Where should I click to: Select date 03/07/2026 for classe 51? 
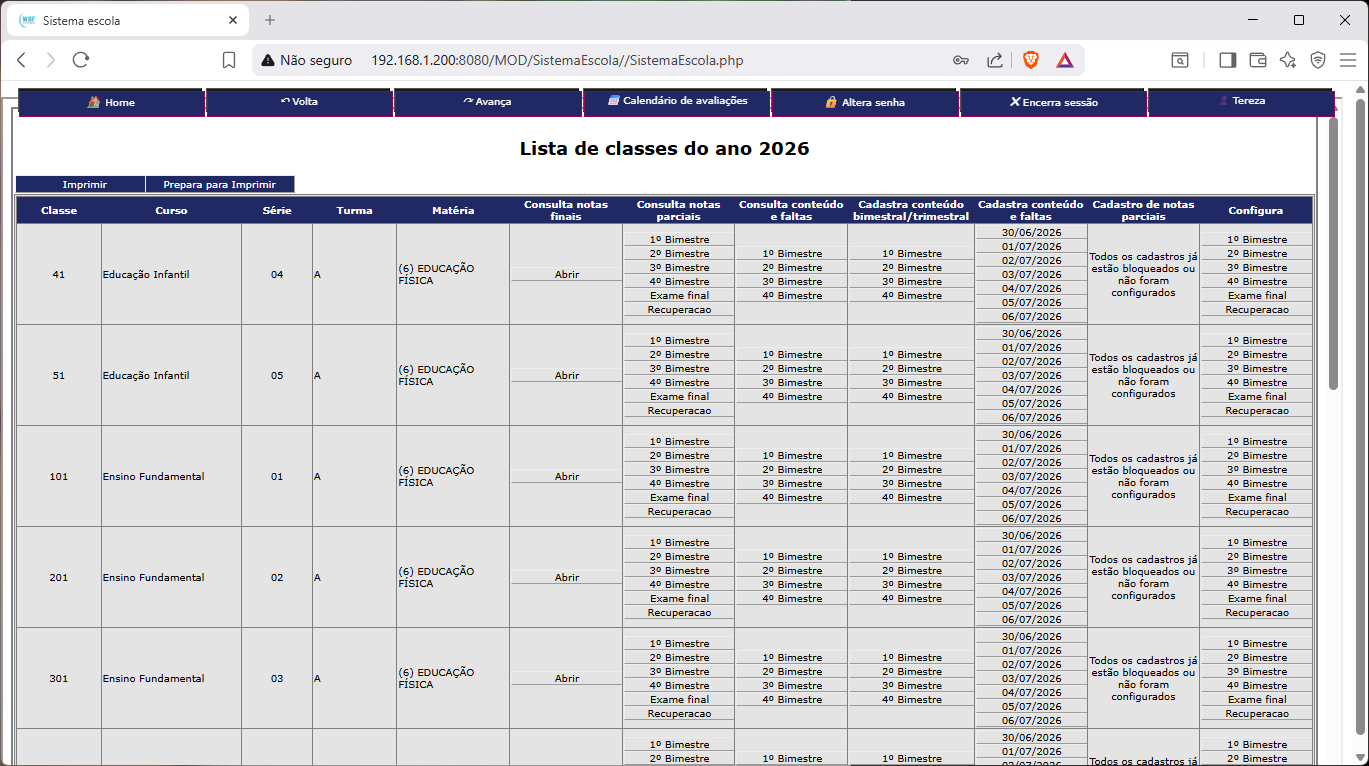[1031, 375]
